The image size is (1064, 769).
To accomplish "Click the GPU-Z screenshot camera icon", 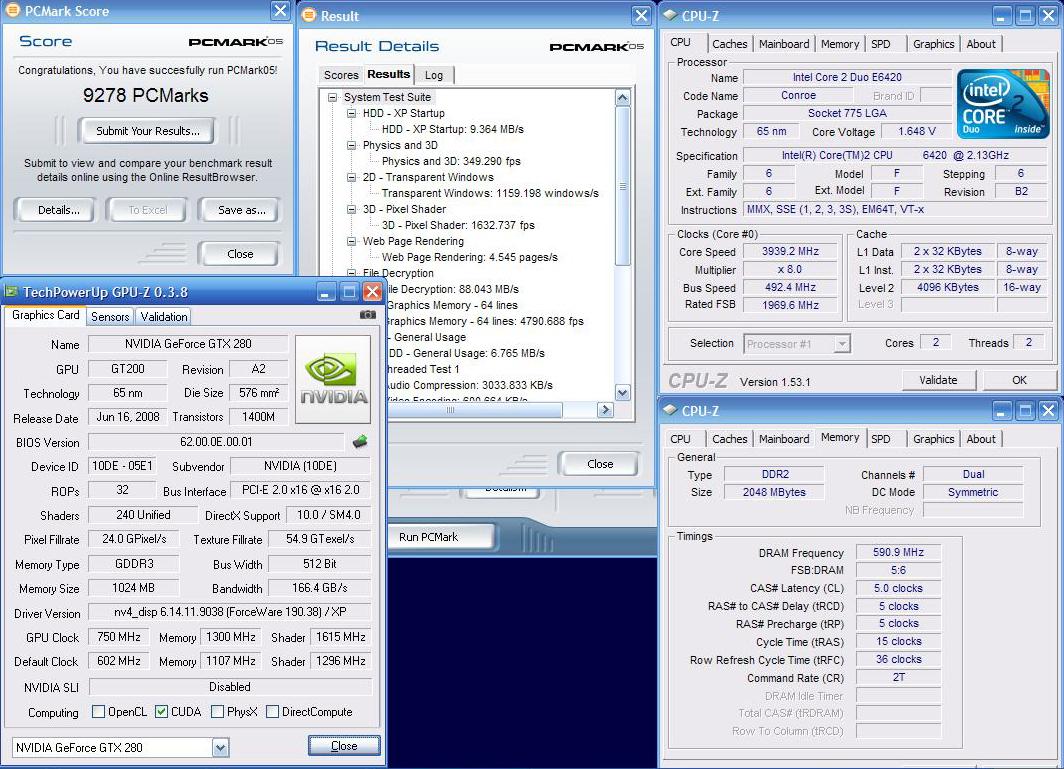I will click(367, 315).
